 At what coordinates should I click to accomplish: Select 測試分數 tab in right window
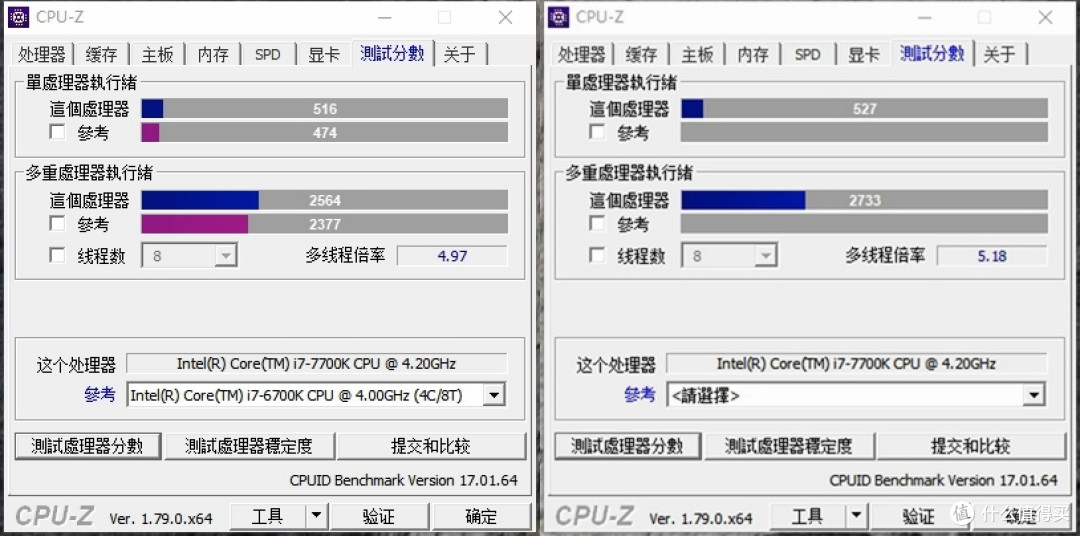[933, 53]
